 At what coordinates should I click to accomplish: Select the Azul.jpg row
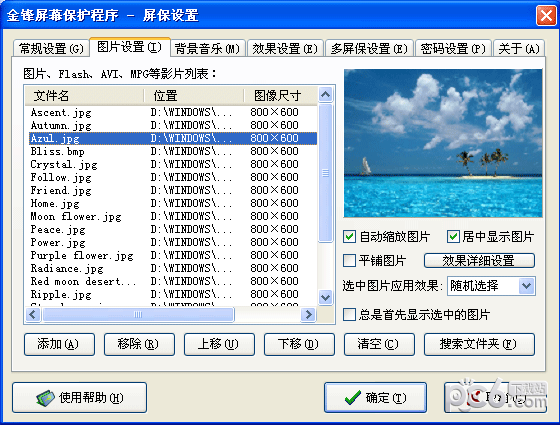coord(172,138)
